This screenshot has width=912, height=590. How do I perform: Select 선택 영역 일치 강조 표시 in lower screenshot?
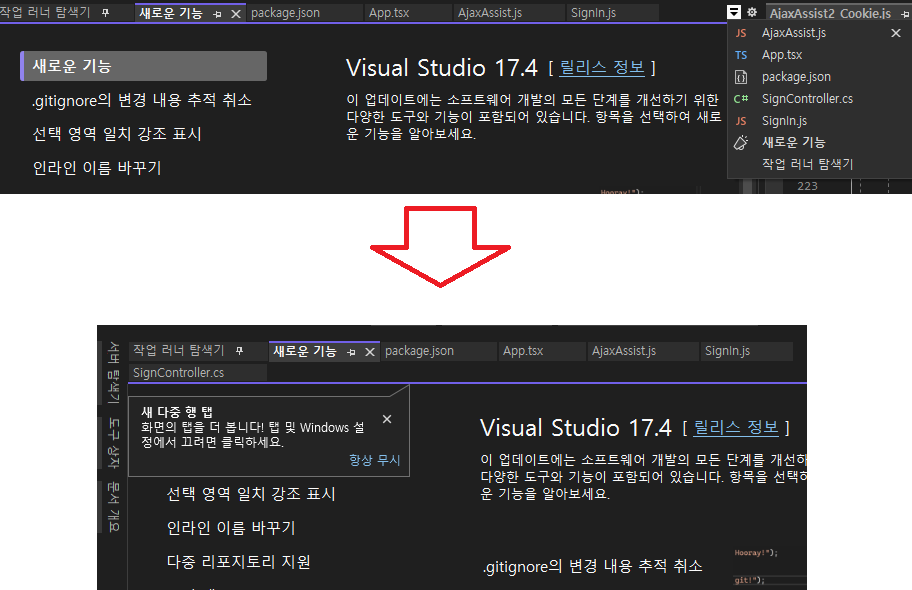click(251, 494)
